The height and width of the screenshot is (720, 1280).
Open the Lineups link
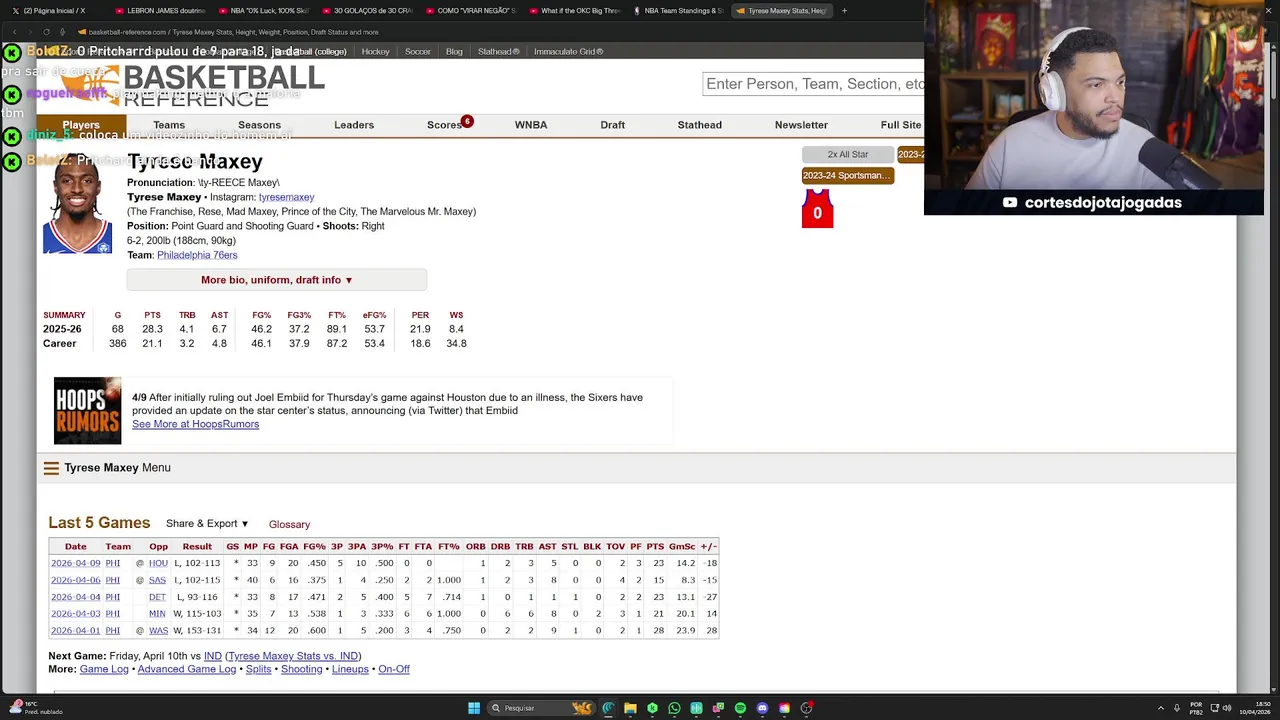(350, 669)
